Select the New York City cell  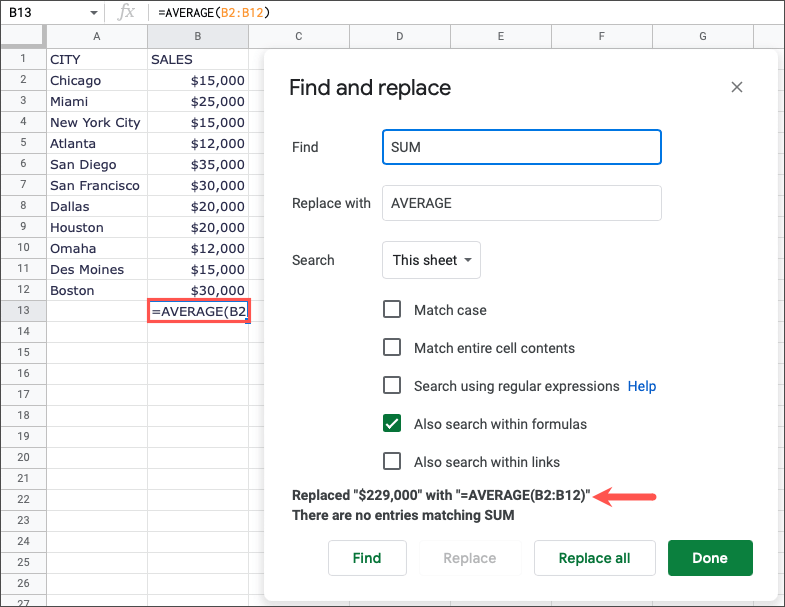click(x=97, y=122)
